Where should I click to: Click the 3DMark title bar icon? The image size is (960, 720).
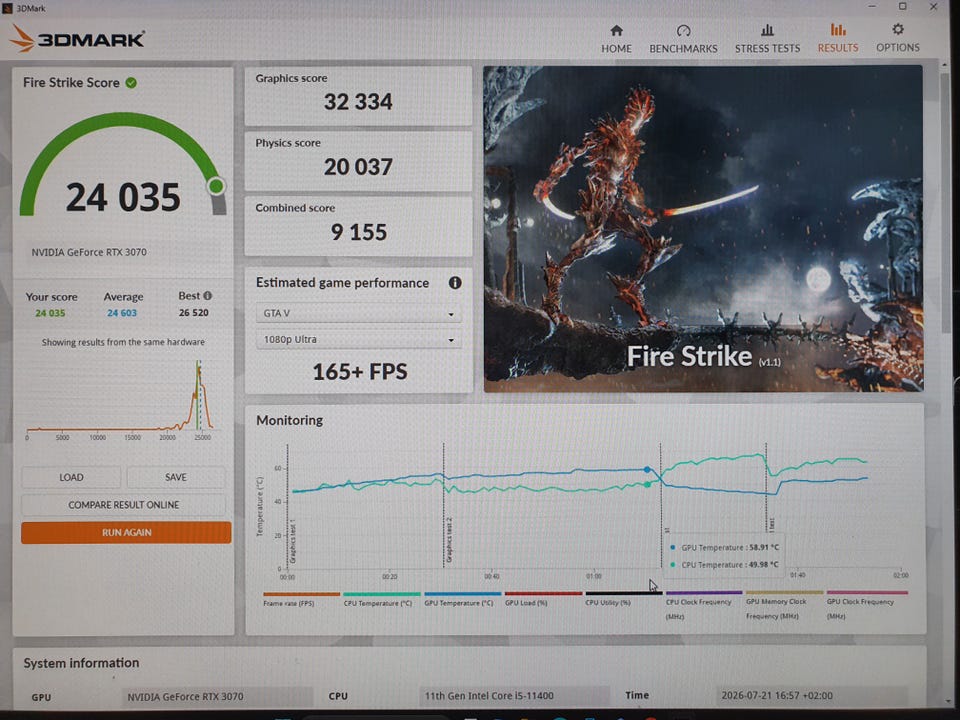7,8
